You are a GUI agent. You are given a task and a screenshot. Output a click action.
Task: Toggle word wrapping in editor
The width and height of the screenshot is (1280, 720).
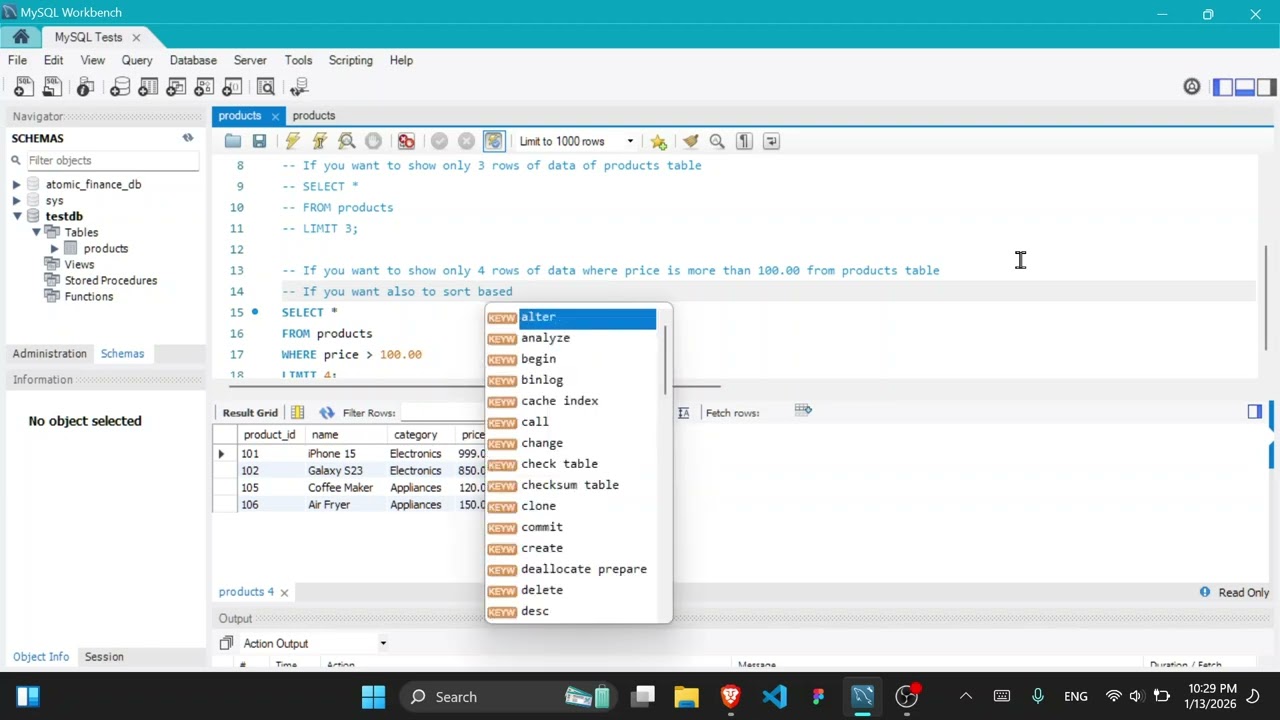coord(771,141)
